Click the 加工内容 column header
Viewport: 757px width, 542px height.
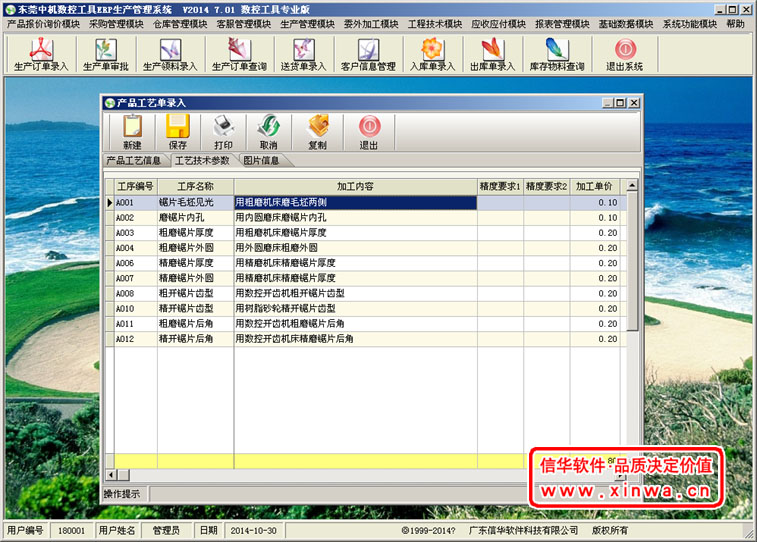[x=355, y=186]
